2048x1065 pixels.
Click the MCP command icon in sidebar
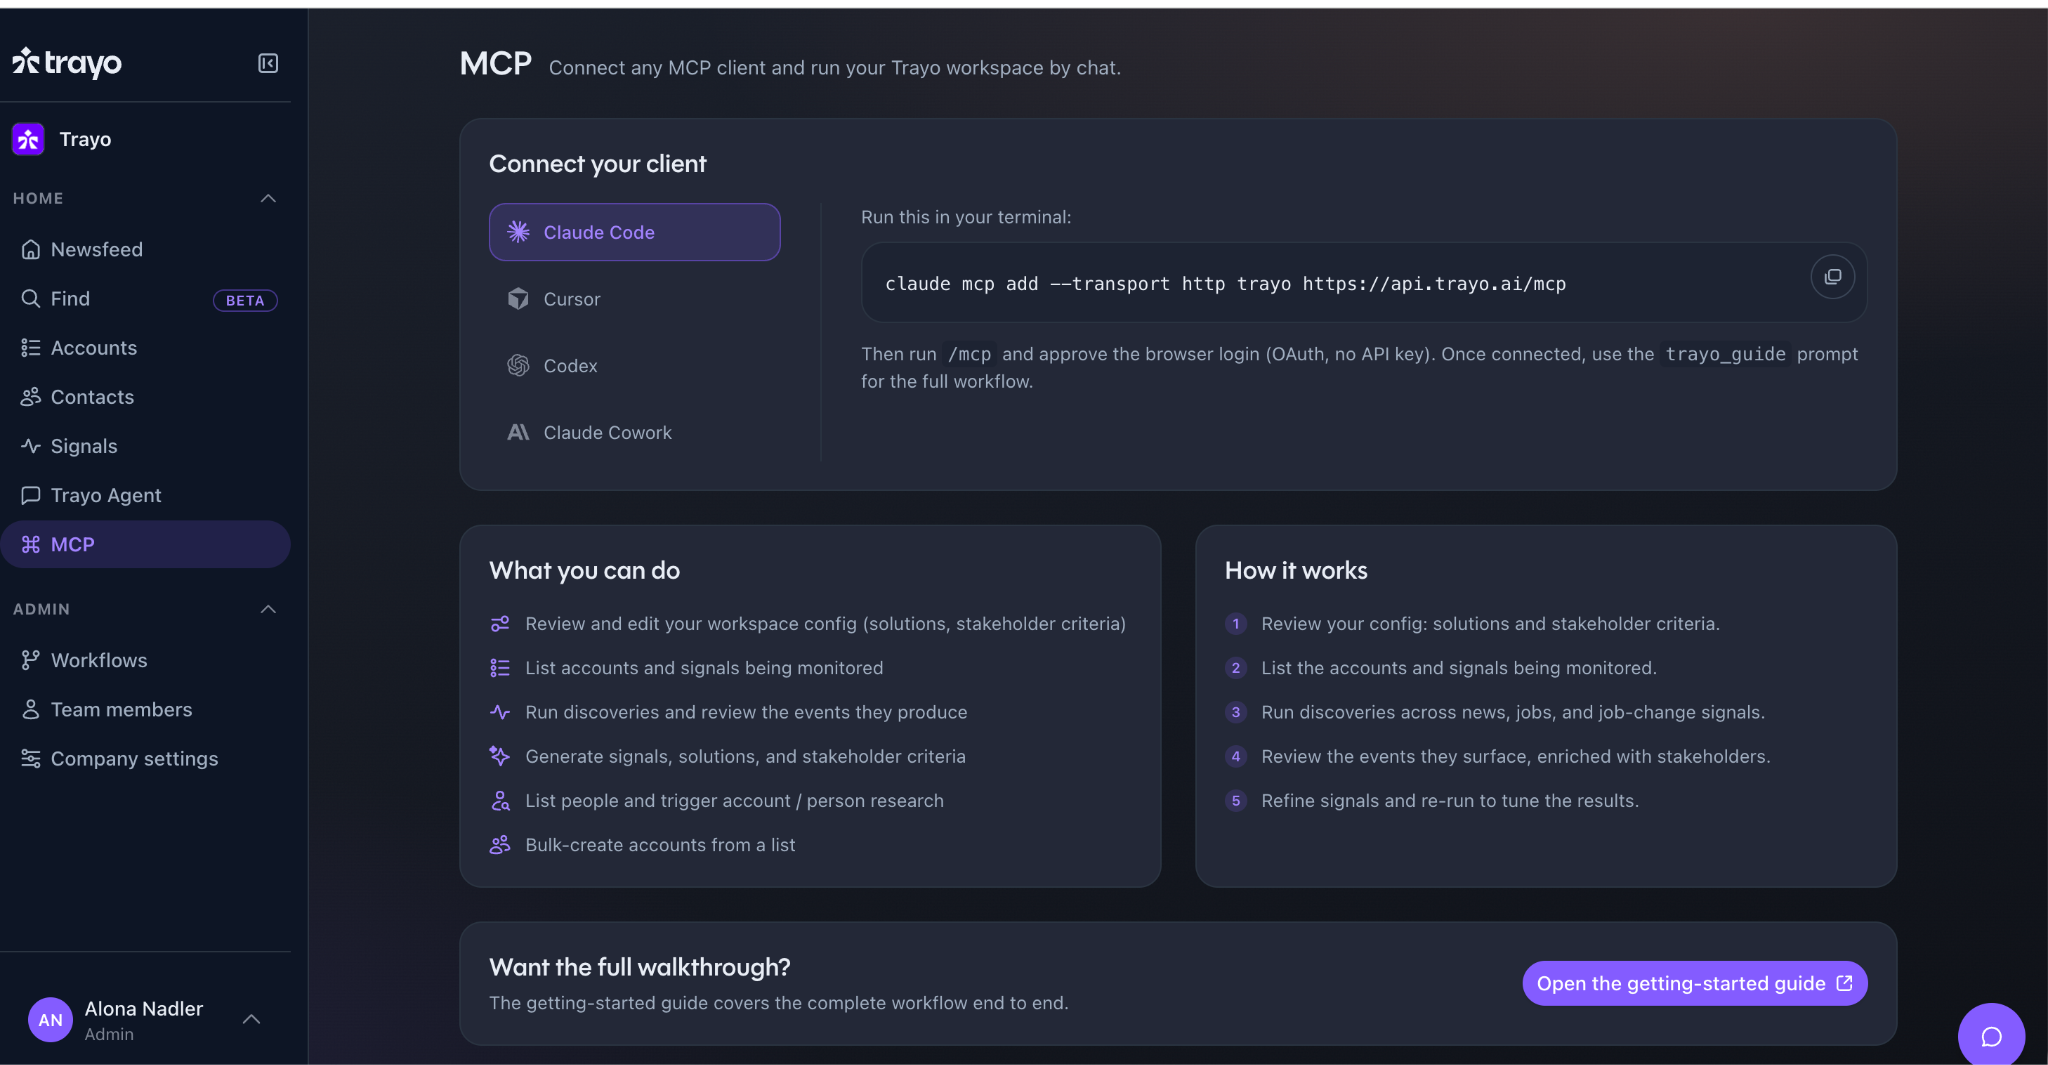31,544
